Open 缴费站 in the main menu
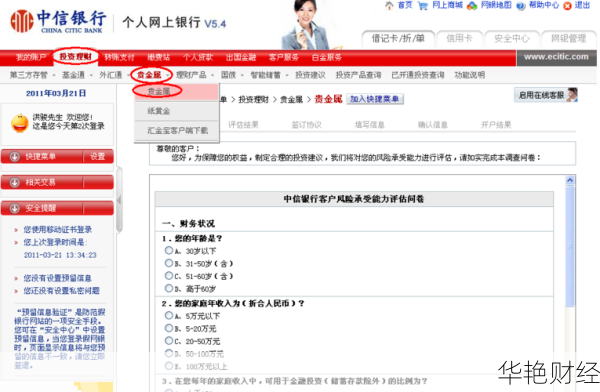The image size is (600, 392). tap(159, 57)
